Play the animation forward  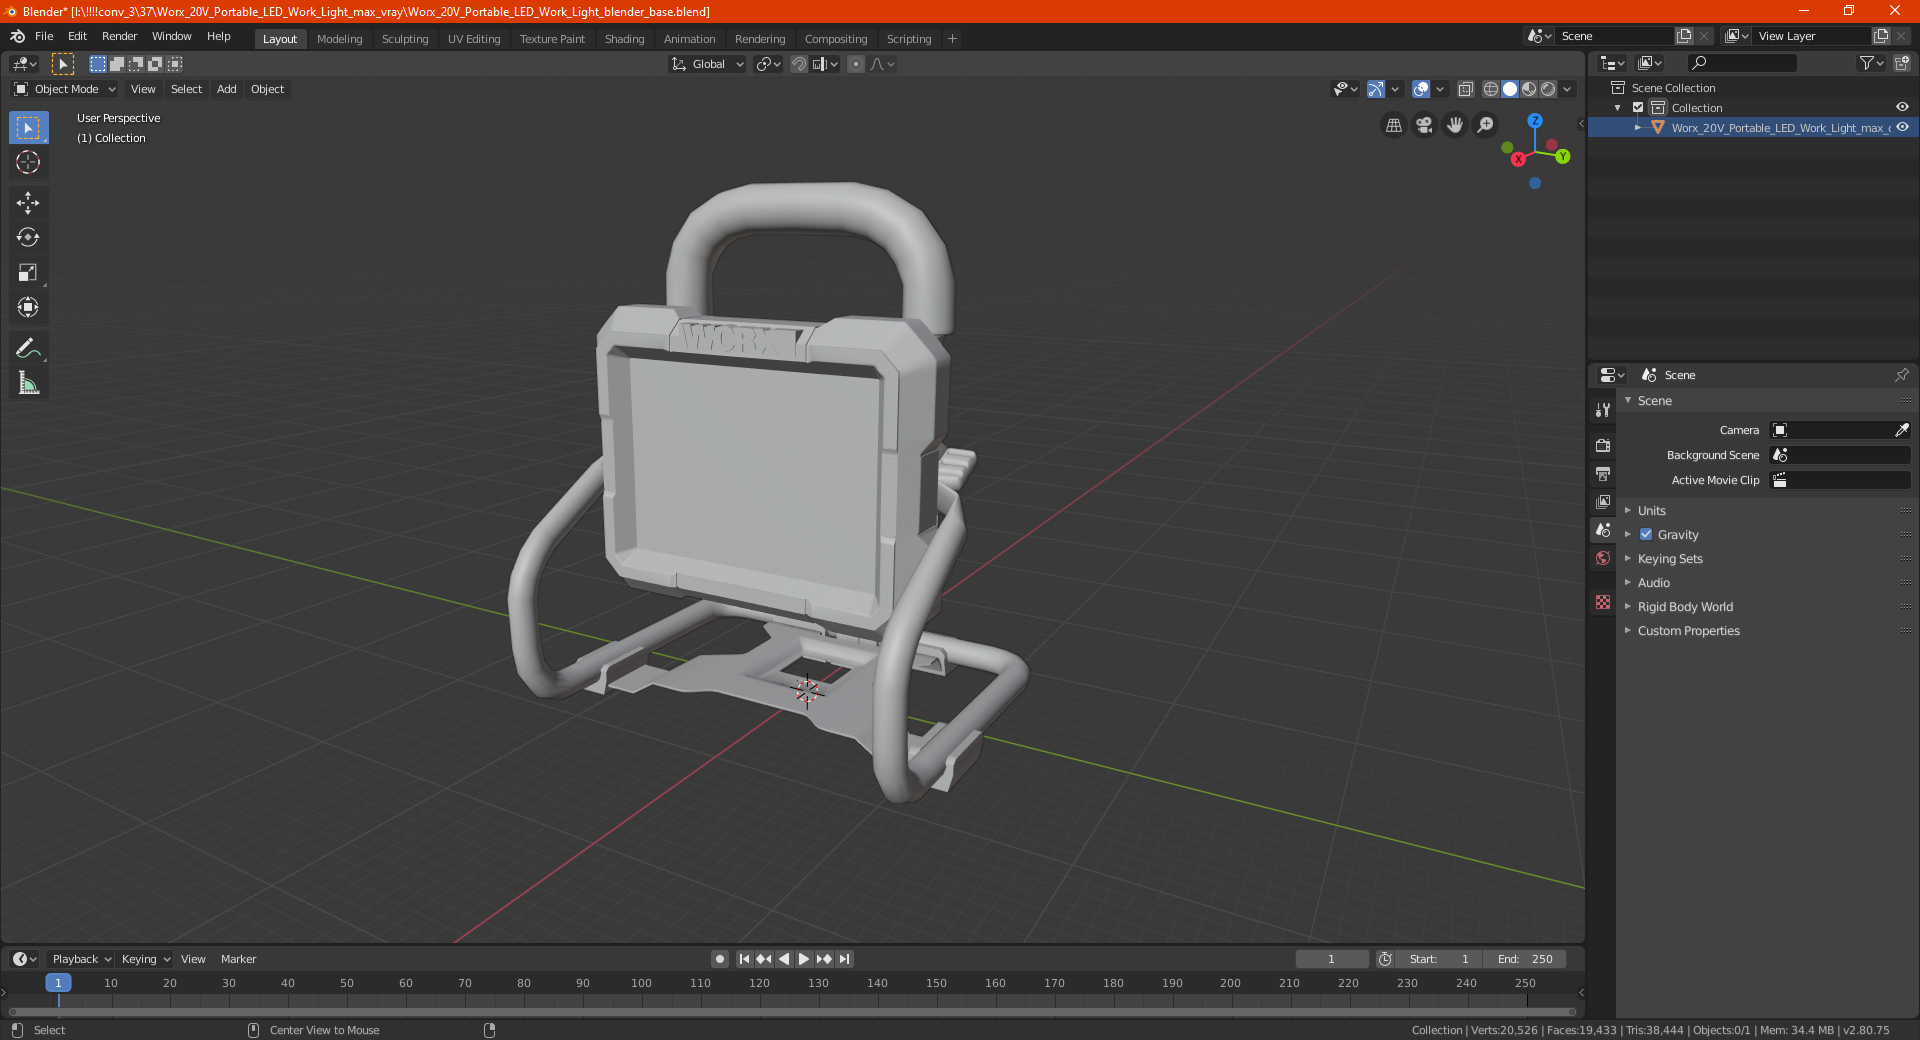[804, 959]
